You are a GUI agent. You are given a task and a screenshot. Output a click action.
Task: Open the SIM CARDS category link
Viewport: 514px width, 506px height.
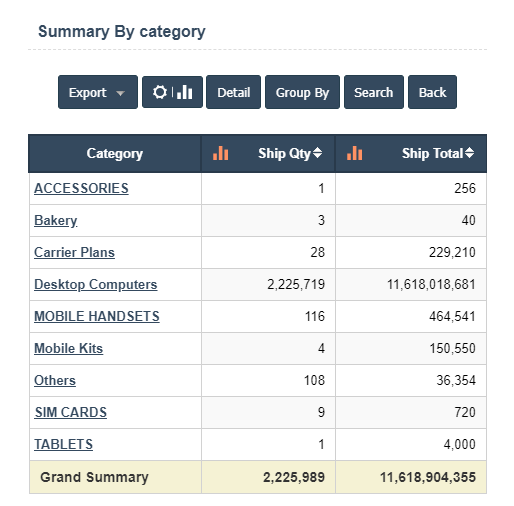click(71, 412)
